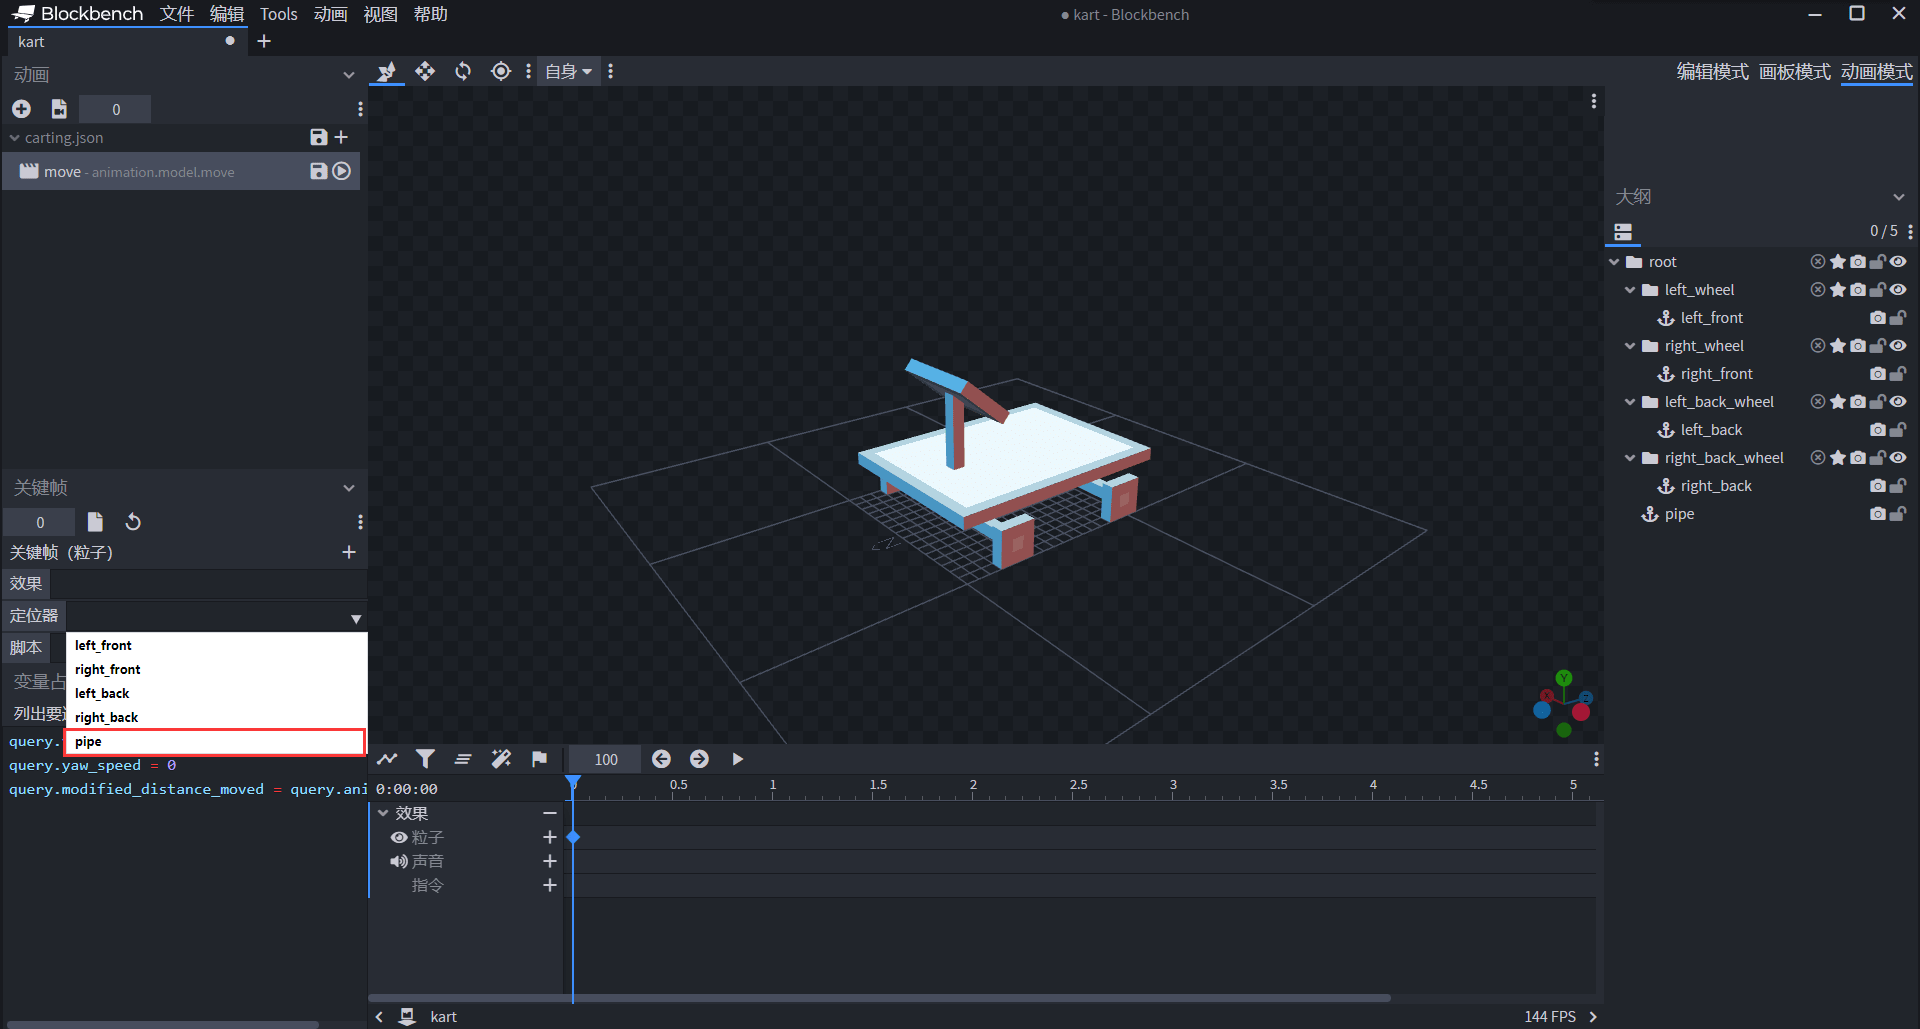Switch to 编辑模式 tab
Screen dimensions: 1920x1029
[1712, 72]
